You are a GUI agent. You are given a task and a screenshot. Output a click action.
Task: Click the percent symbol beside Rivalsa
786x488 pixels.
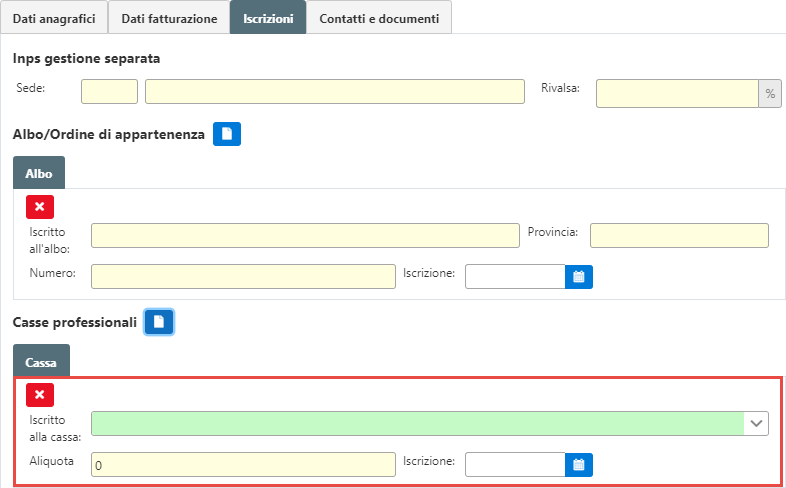click(770, 93)
